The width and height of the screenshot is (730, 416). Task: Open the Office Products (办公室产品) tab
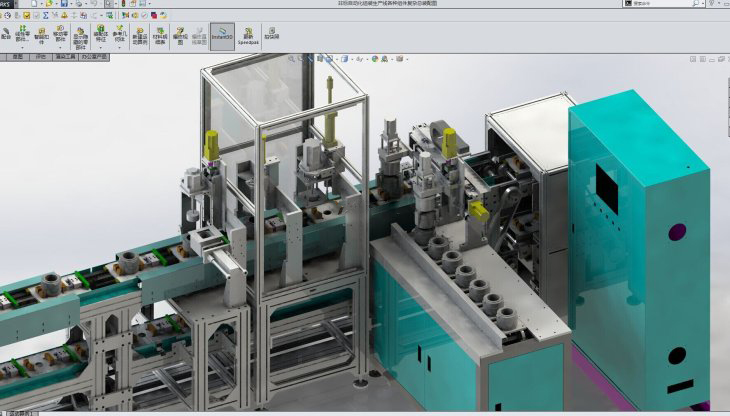click(x=95, y=58)
